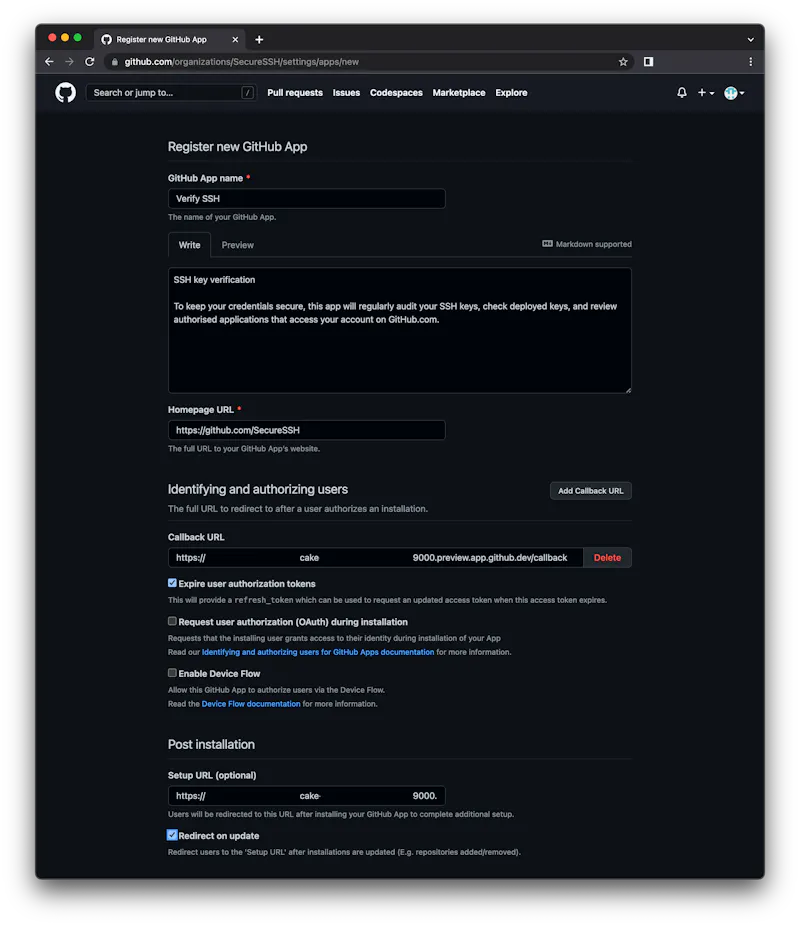Switch to the Preview tab
800x926 pixels.
pos(237,245)
